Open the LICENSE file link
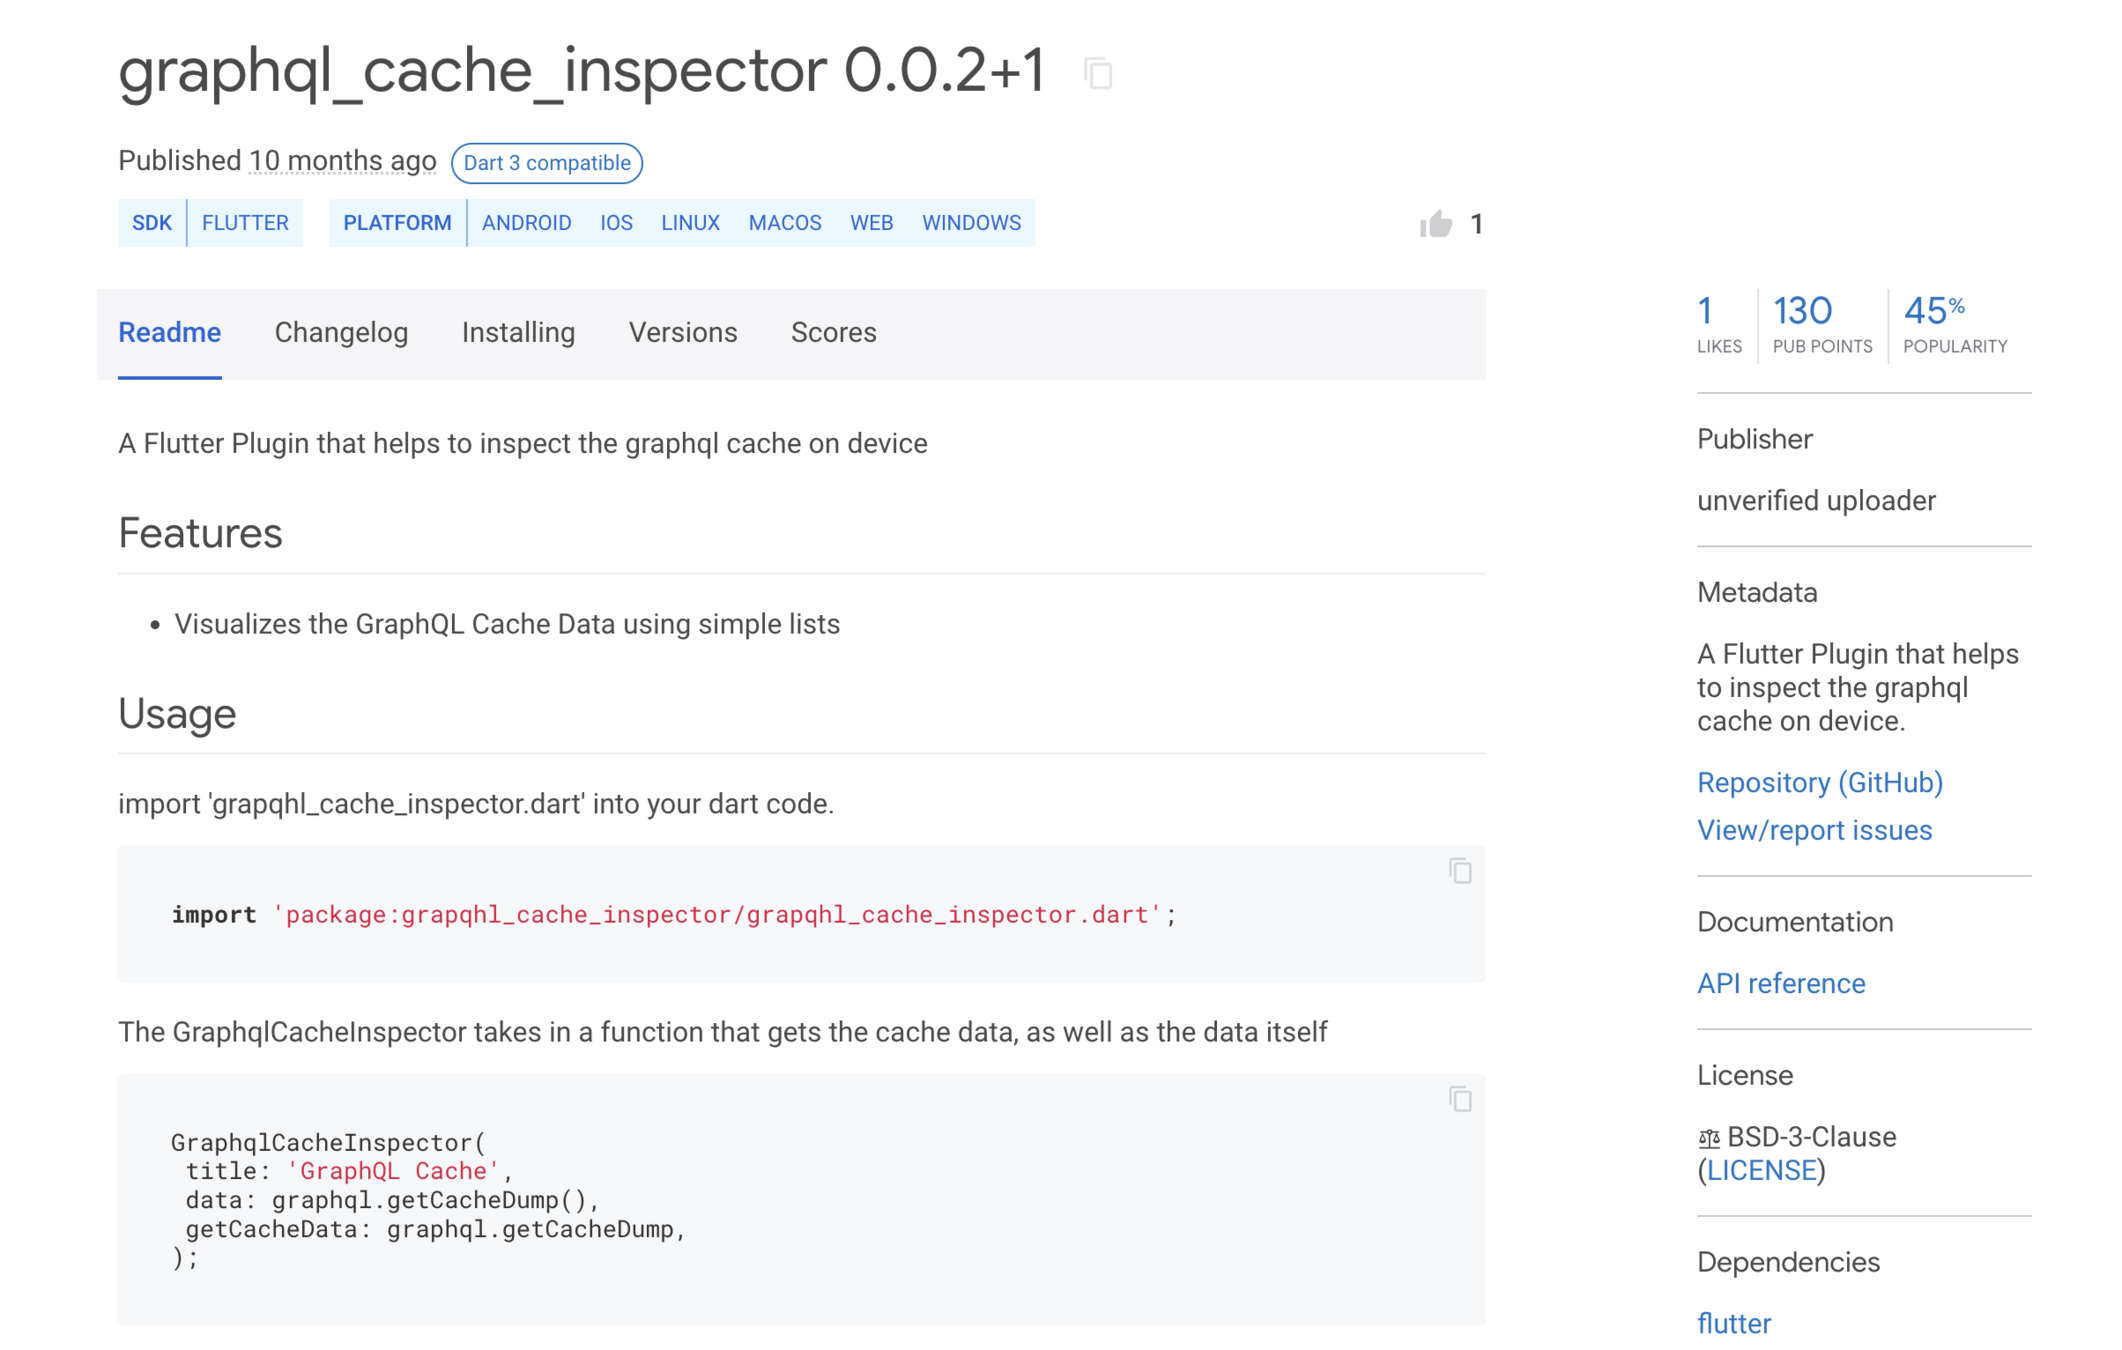 (x=1761, y=1170)
